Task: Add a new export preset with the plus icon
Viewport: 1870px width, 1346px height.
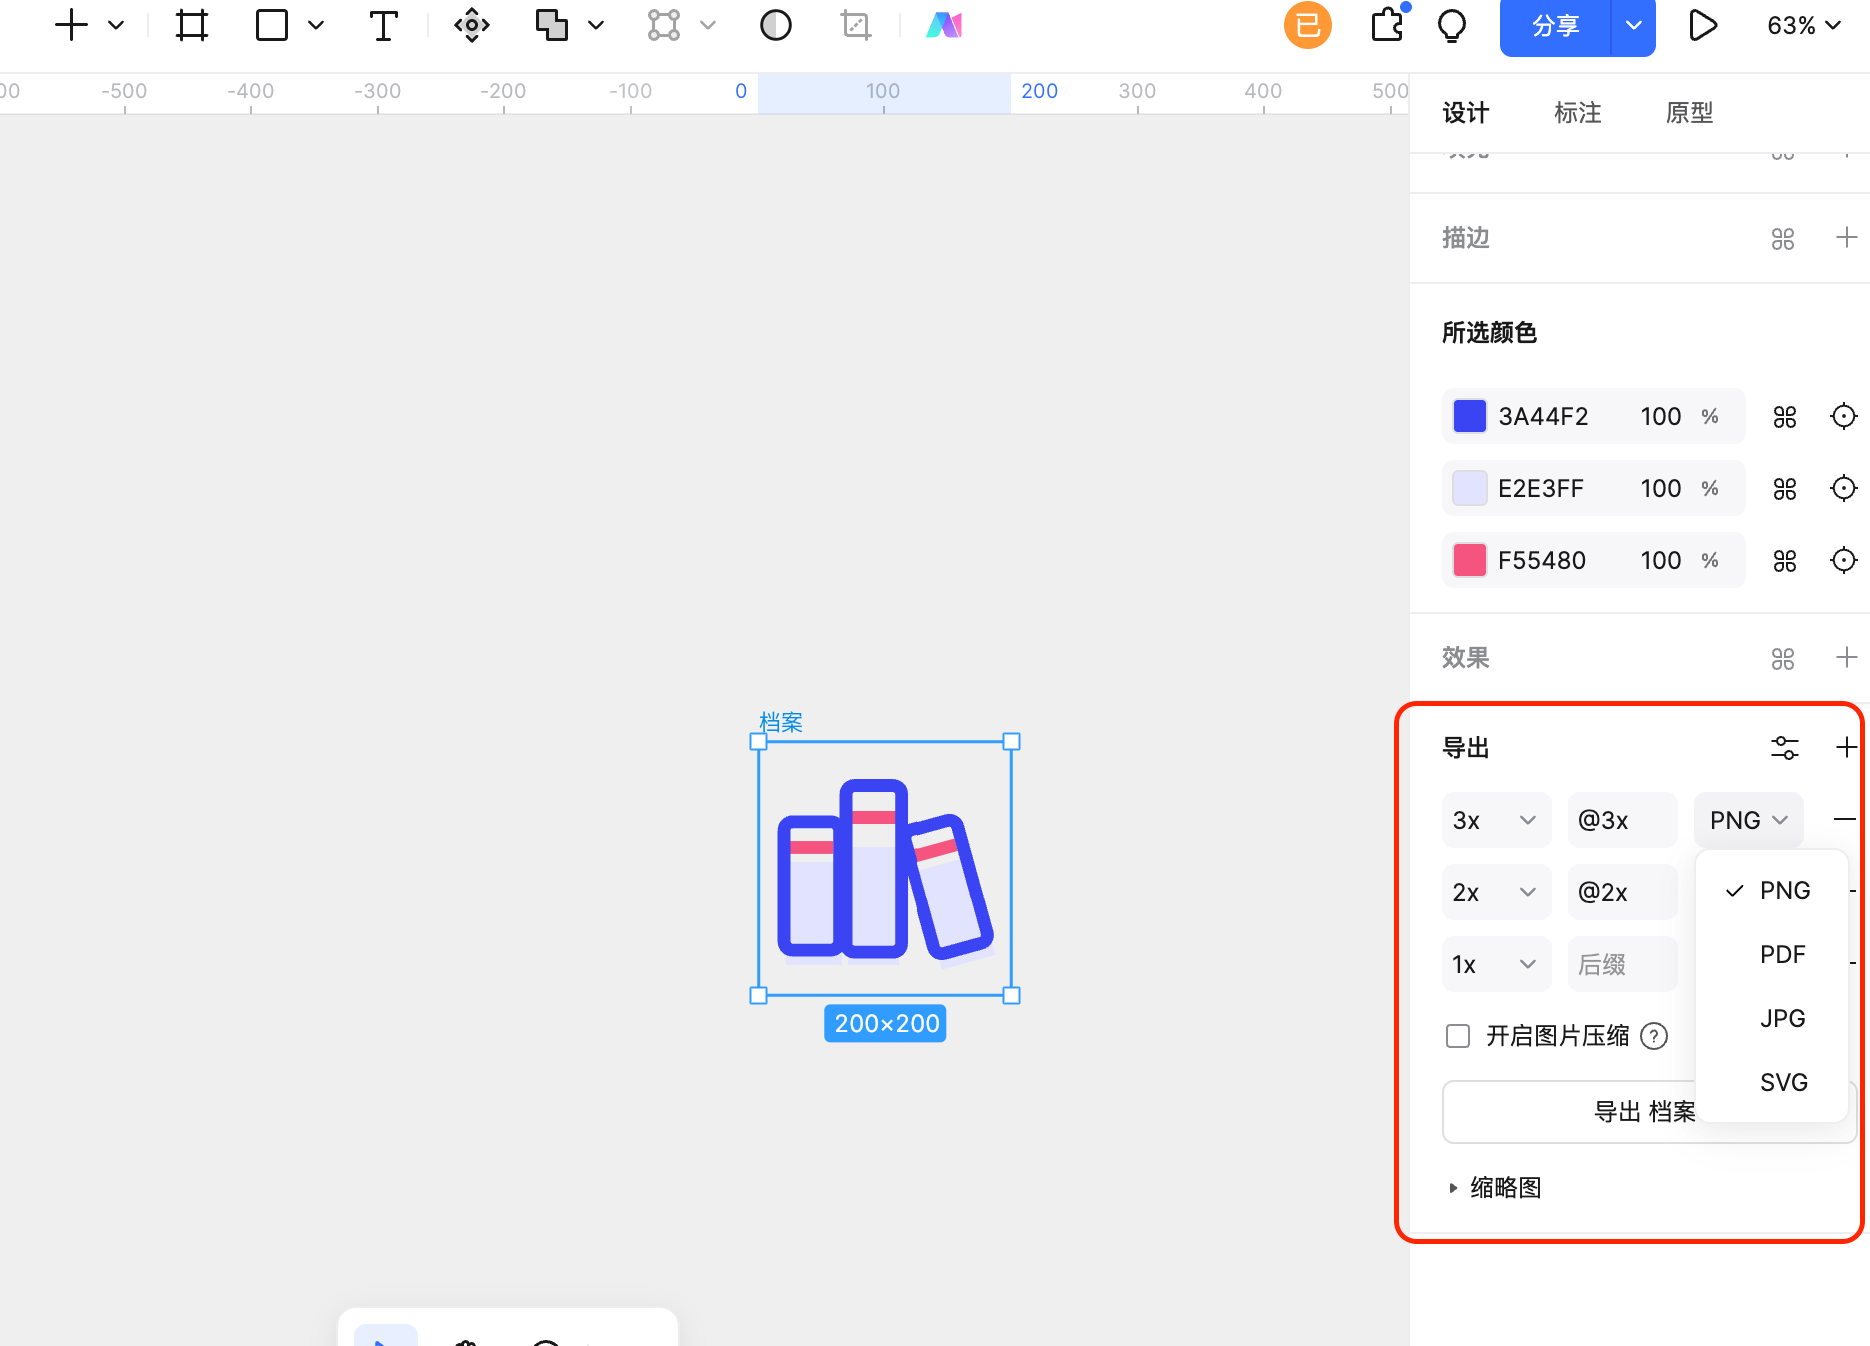Action: [1846, 747]
